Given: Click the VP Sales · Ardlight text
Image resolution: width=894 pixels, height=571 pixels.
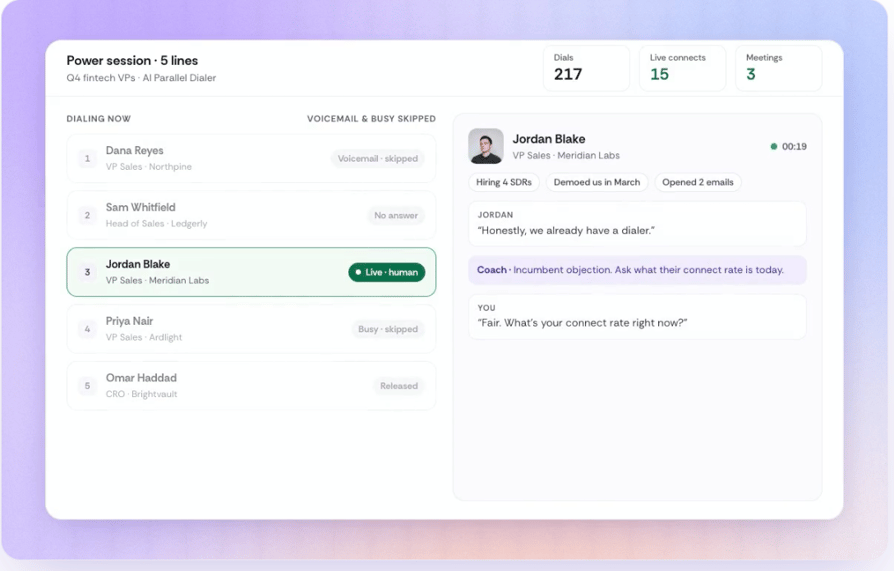Looking at the screenshot, I should click(144, 337).
